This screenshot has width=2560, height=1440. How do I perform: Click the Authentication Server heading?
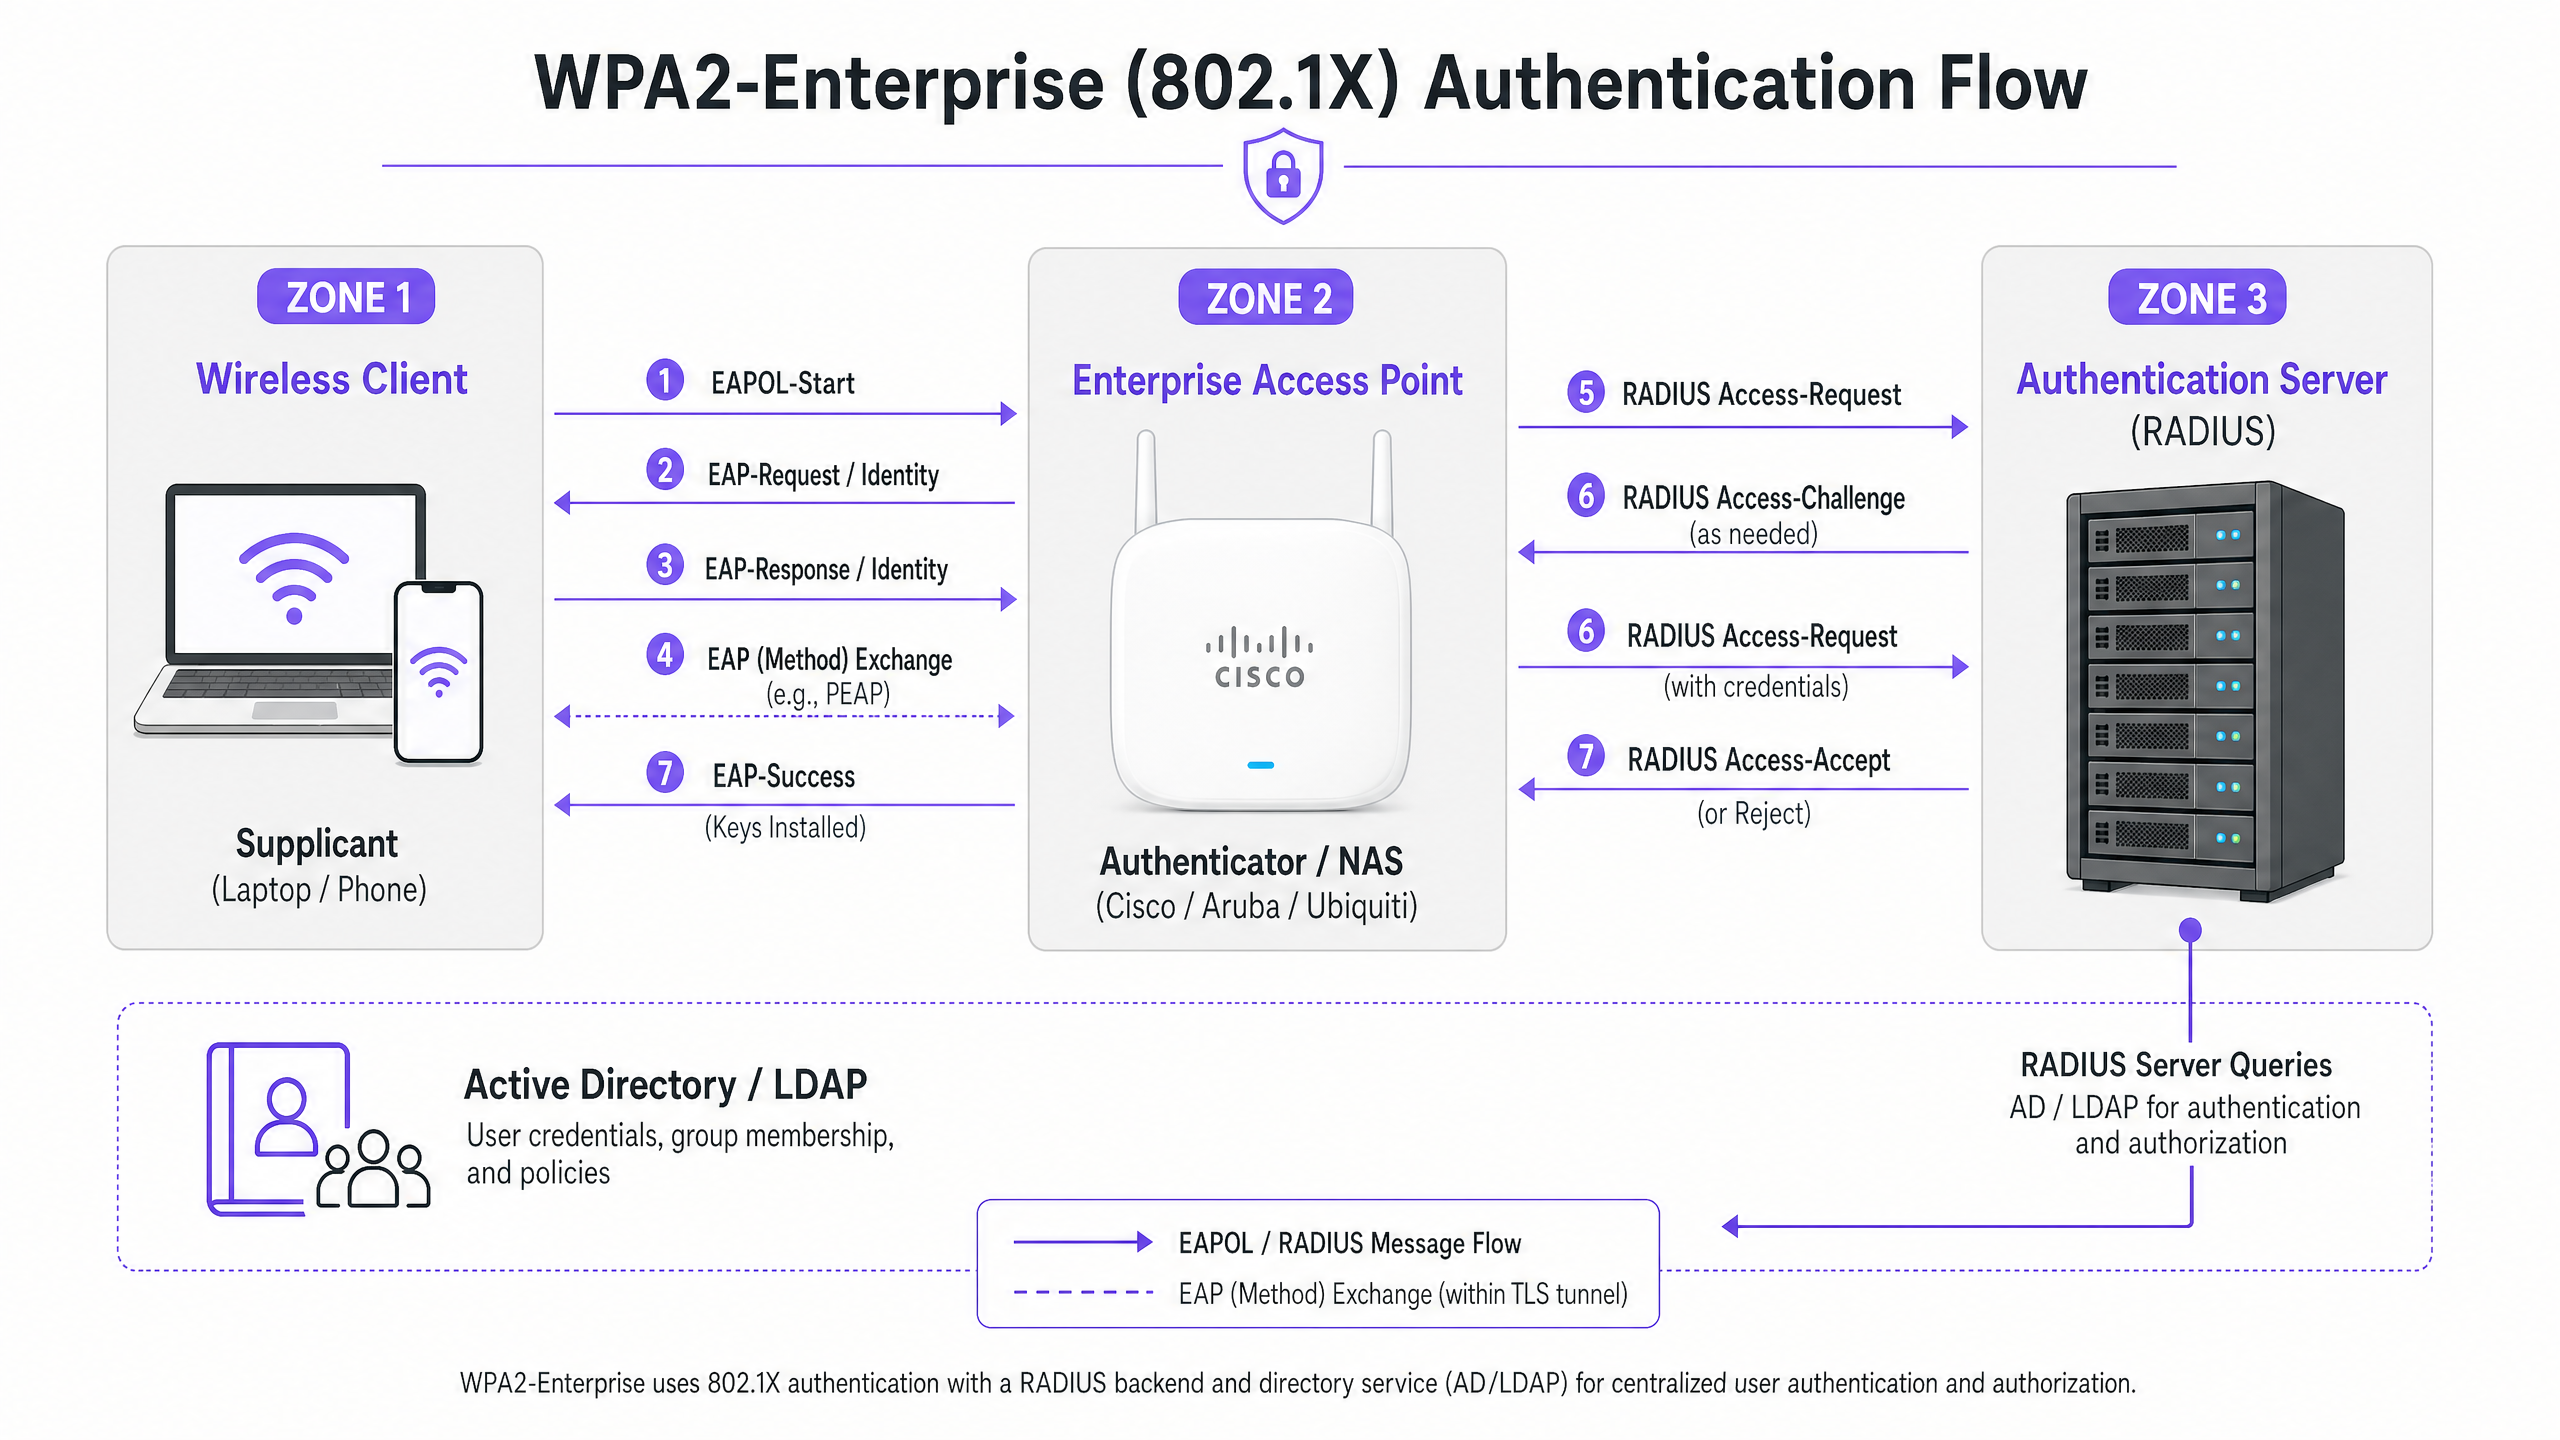click(x=2202, y=380)
